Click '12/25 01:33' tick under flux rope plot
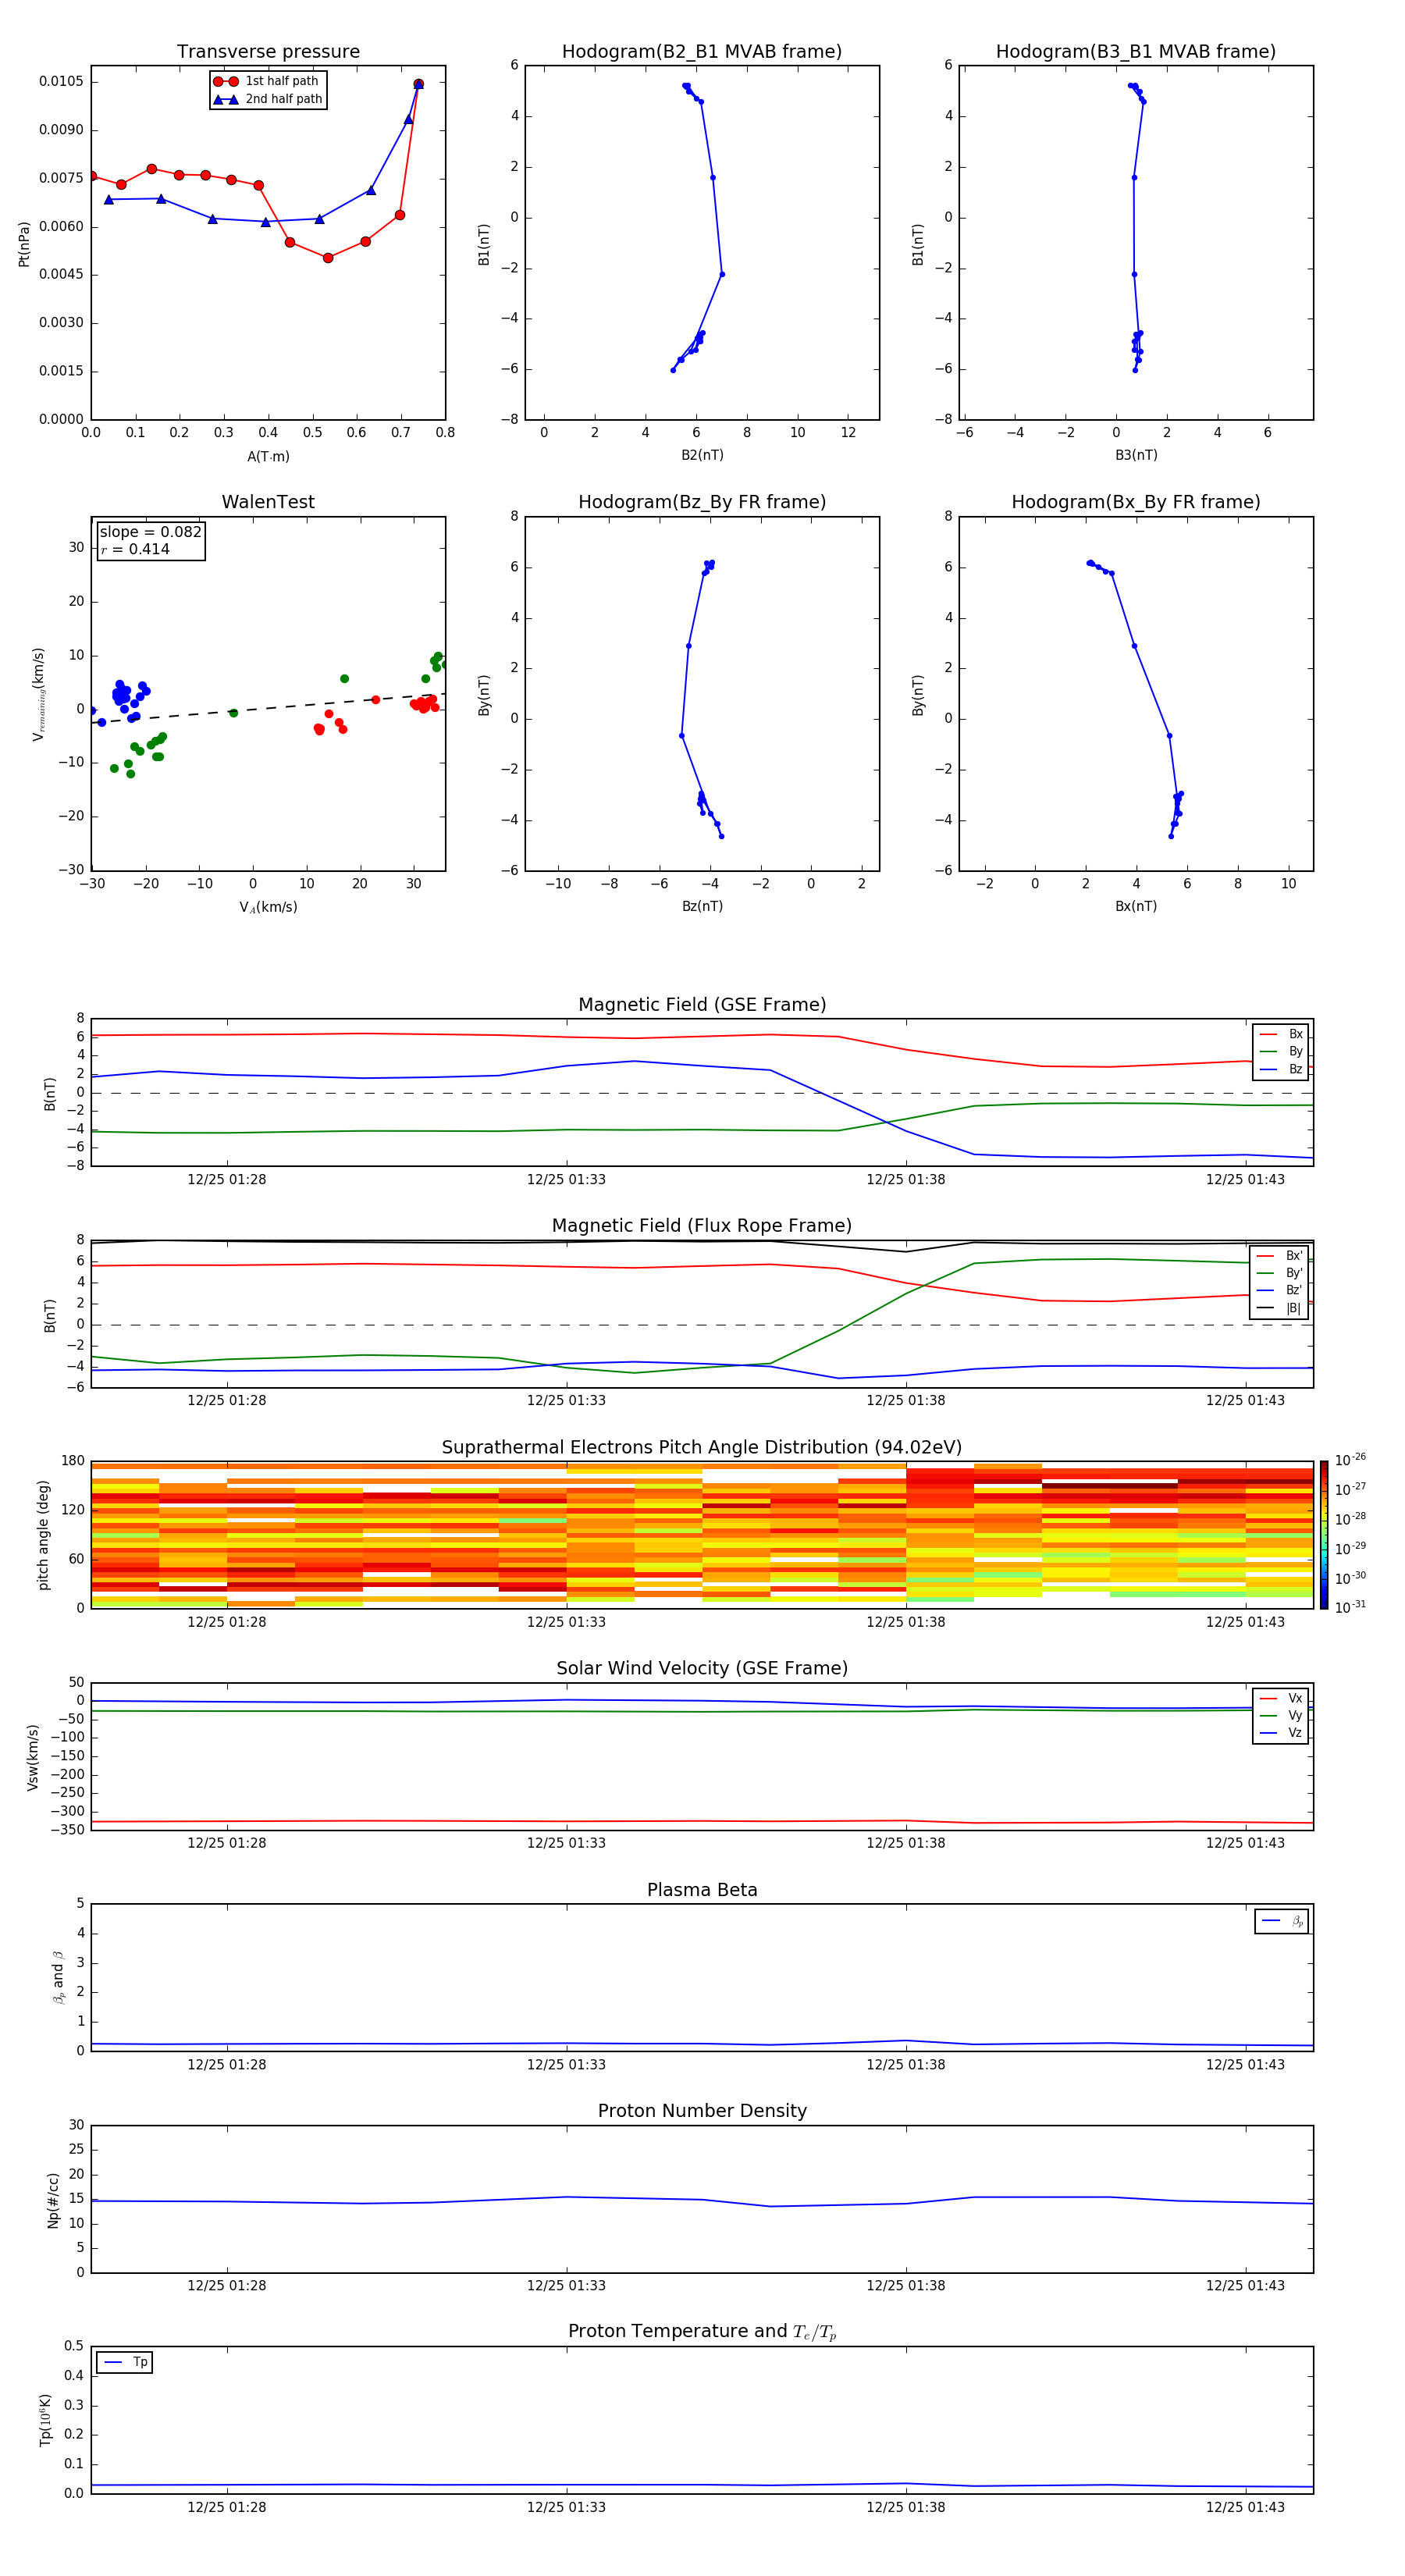This screenshot has width=1405, height=2576. coord(566,1401)
